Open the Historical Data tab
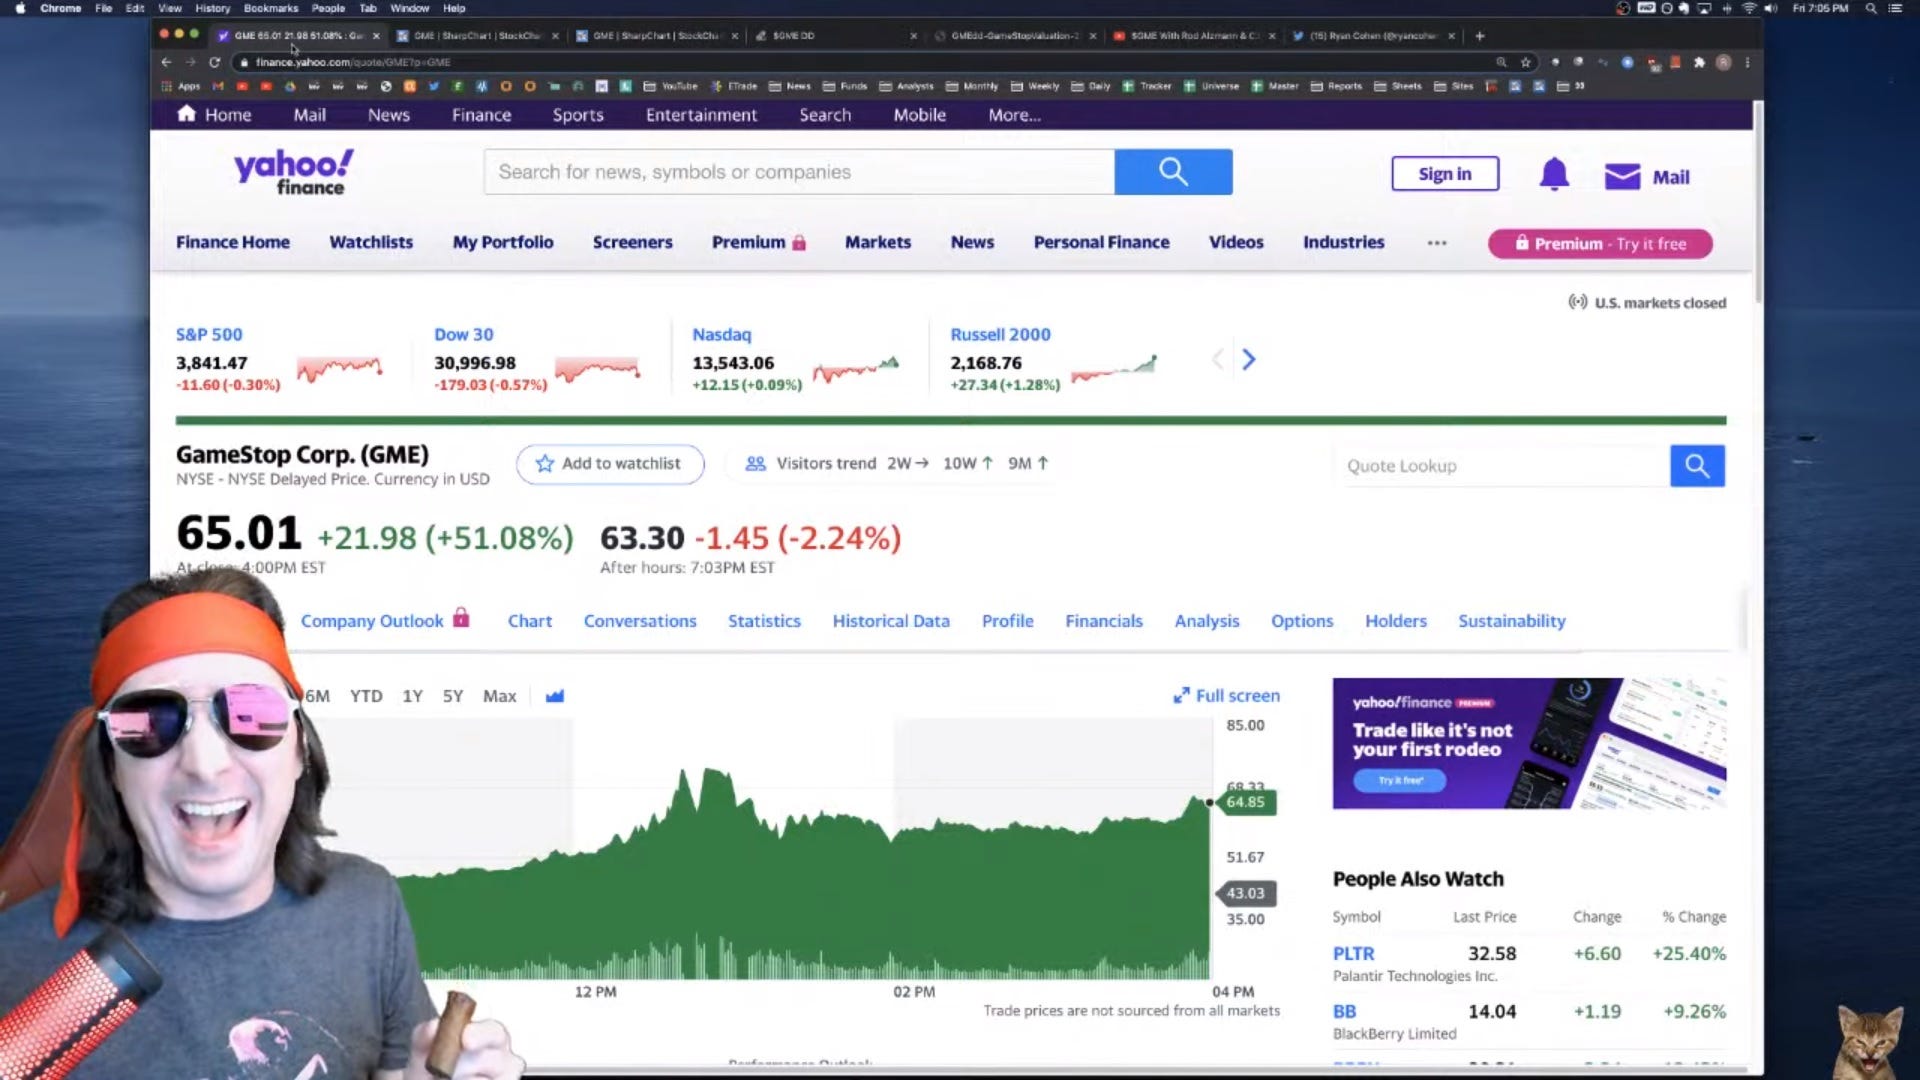1920x1080 pixels. point(891,621)
